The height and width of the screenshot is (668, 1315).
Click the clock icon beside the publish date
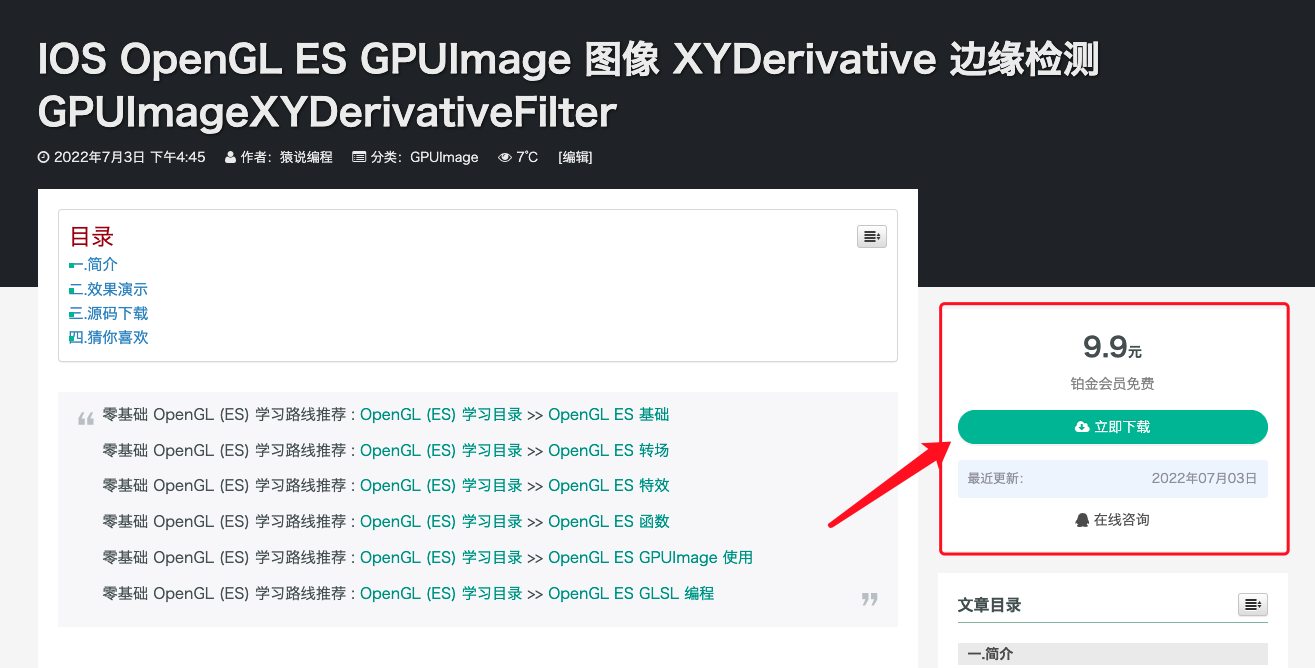tap(42, 157)
